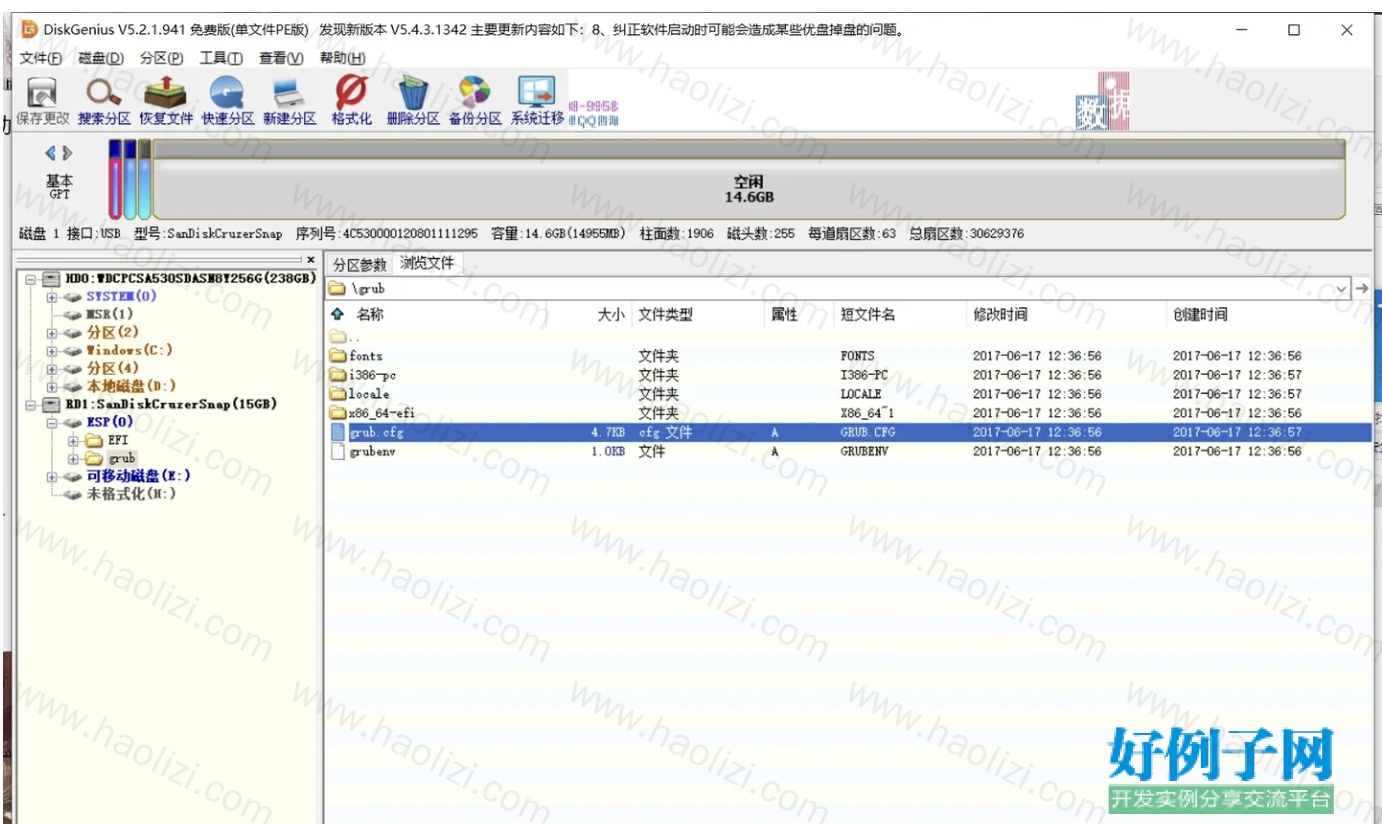
Task: Collapse the HD0 disk node
Action: coord(30,278)
